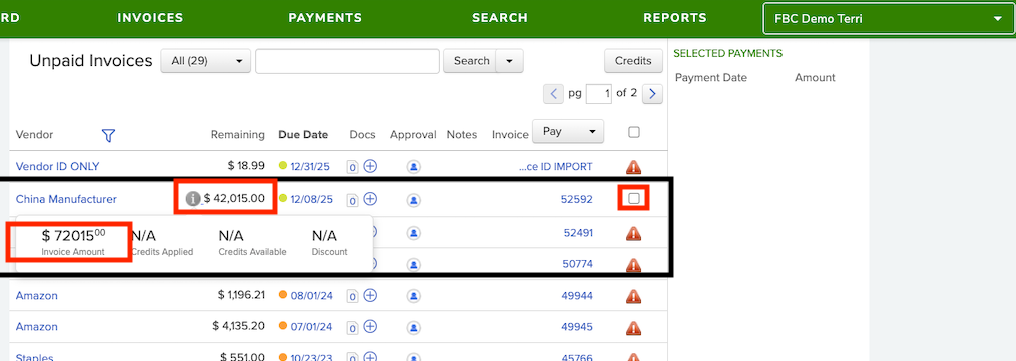Go to previous page of invoices
The width and height of the screenshot is (1016, 361).
click(553, 93)
